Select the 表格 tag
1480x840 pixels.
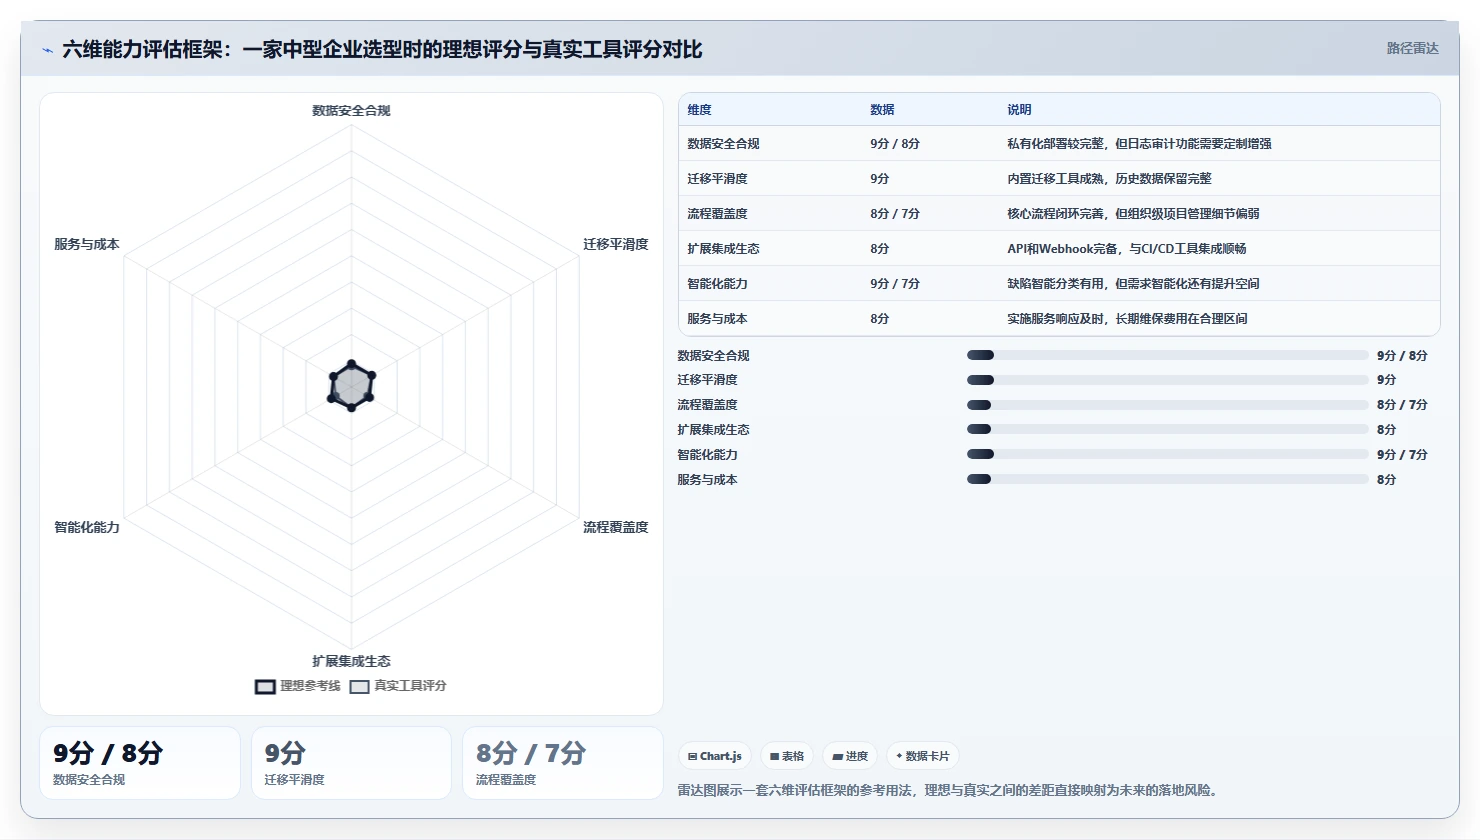(x=787, y=756)
